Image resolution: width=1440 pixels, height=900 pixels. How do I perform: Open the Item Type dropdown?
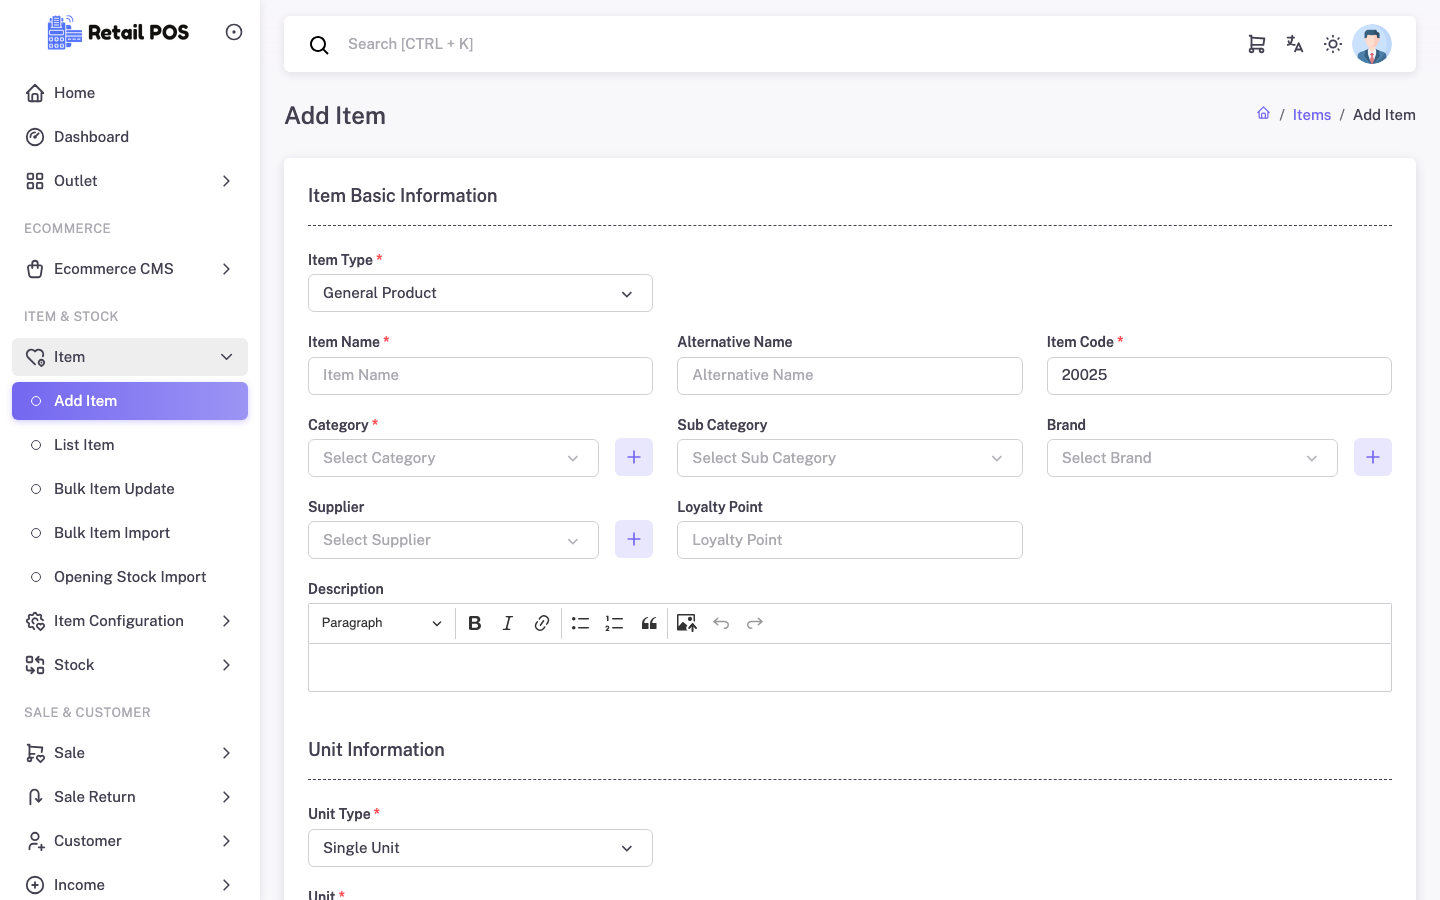tap(480, 293)
